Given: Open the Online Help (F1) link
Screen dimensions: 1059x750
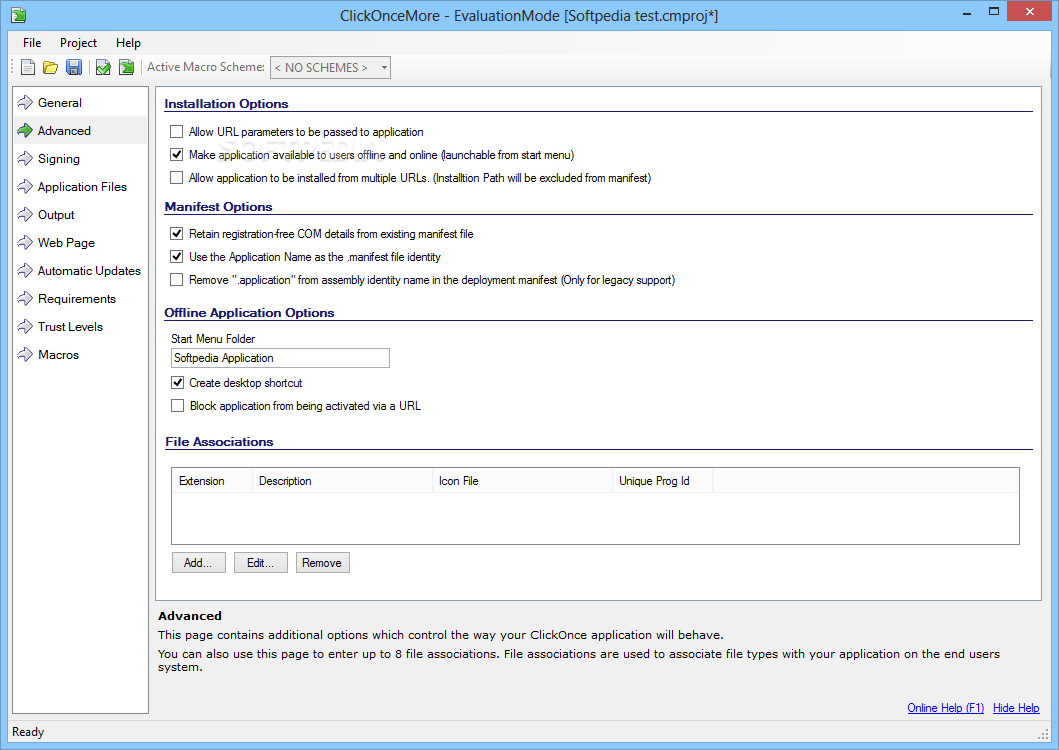Looking at the screenshot, I should point(946,707).
